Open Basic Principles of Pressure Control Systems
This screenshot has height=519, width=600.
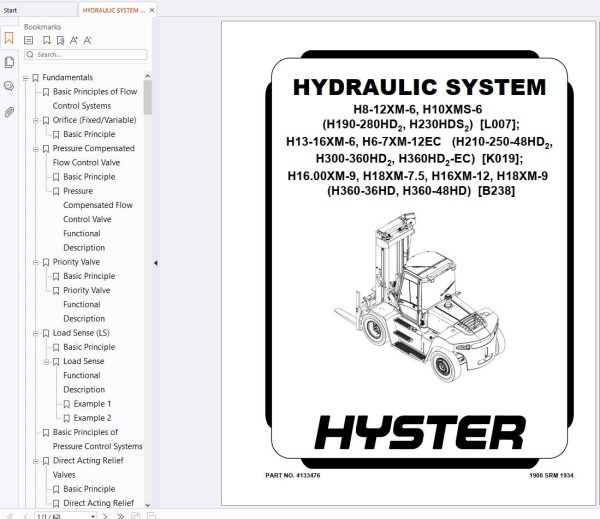[x=97, y=439]
